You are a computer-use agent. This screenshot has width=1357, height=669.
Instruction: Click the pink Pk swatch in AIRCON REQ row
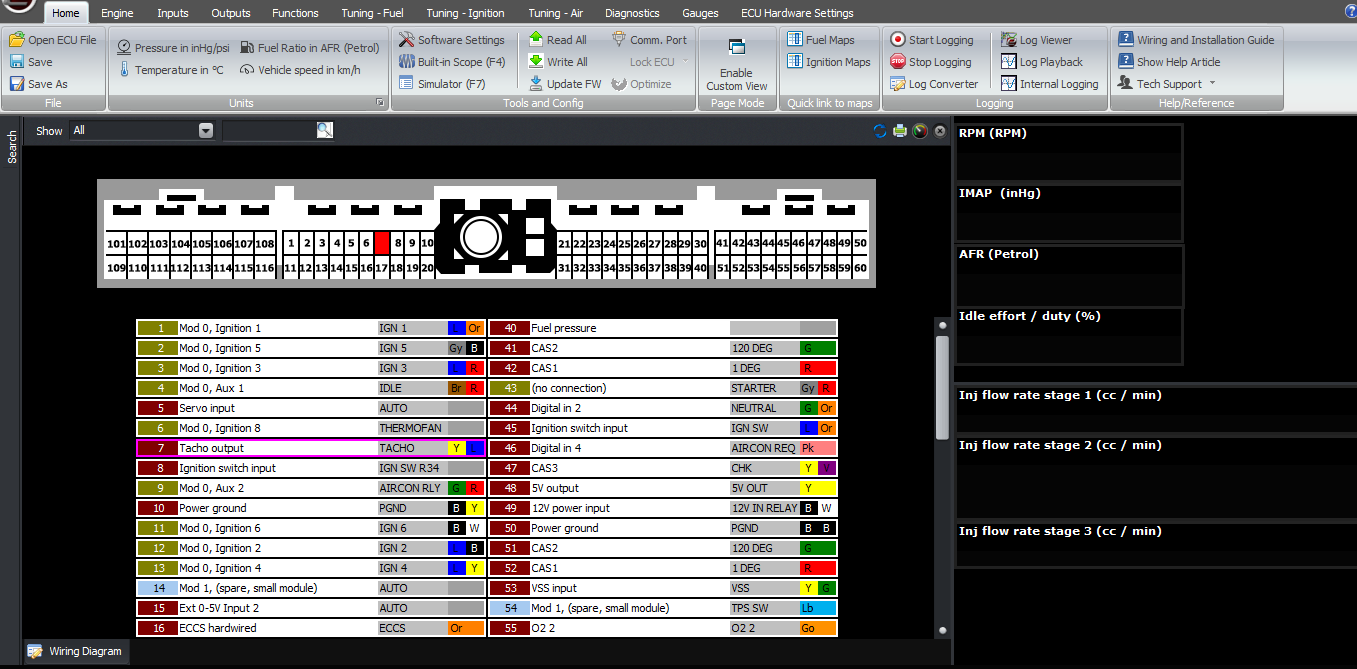tap(818, 448)
